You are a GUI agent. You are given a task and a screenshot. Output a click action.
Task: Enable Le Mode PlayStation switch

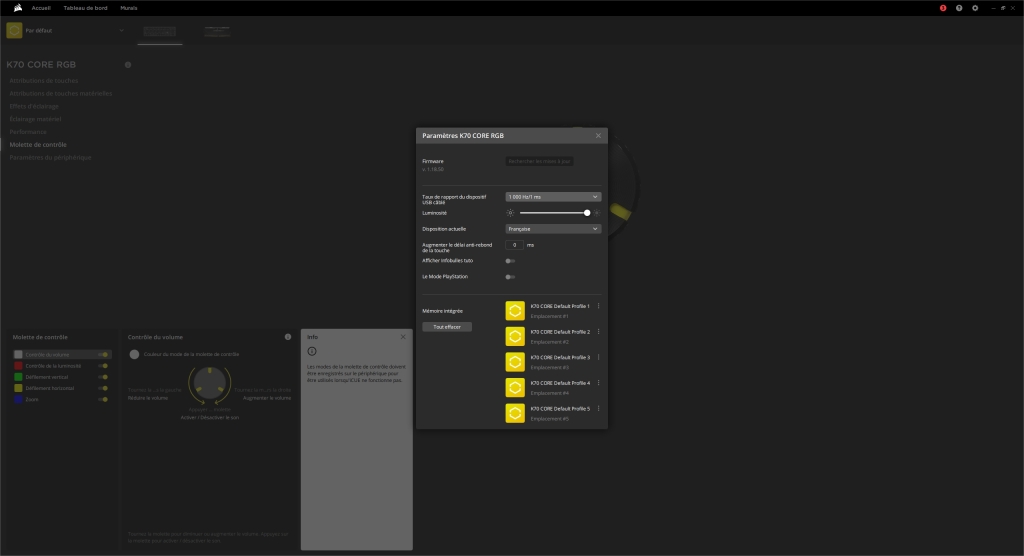(x=510, y=276)
